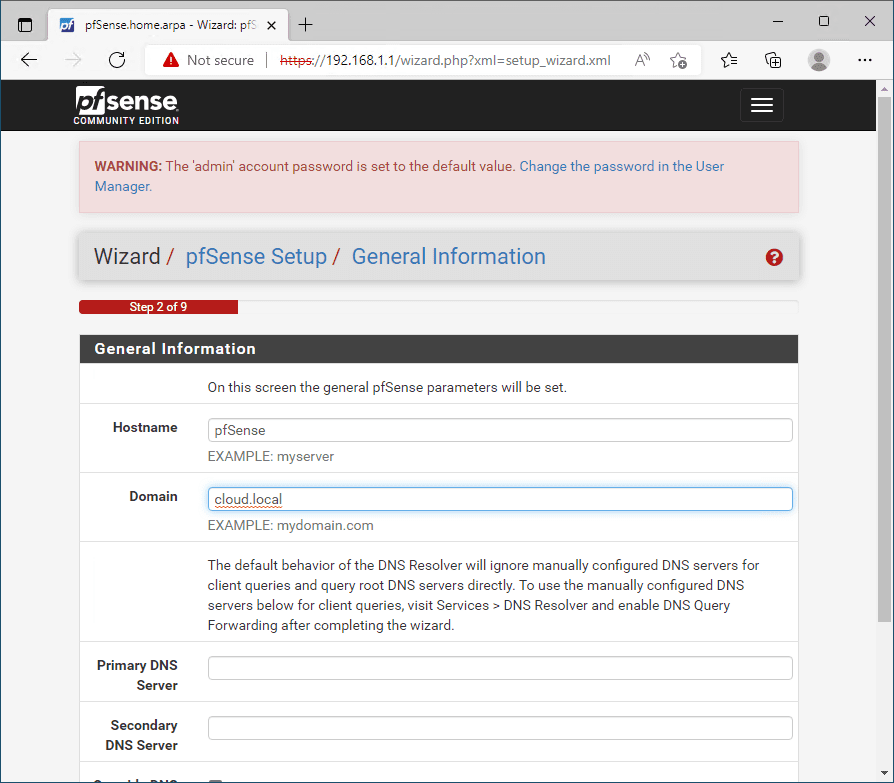Open the hamburger navigation menu

tap(761, 105)
